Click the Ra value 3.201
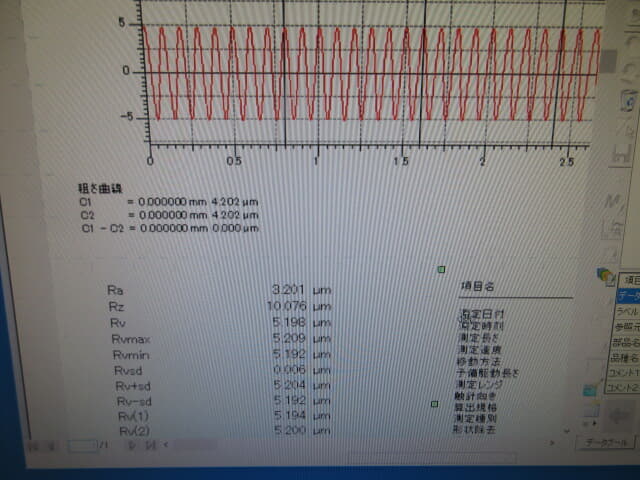The image size is (640, 480). (x=289, y=290)
